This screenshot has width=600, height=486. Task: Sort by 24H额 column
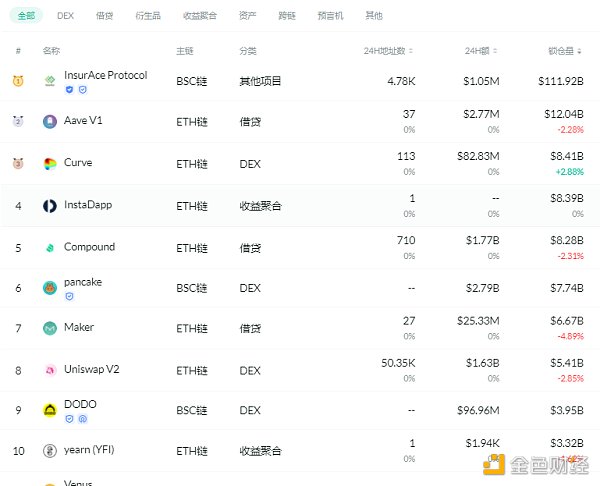(481, 51)
